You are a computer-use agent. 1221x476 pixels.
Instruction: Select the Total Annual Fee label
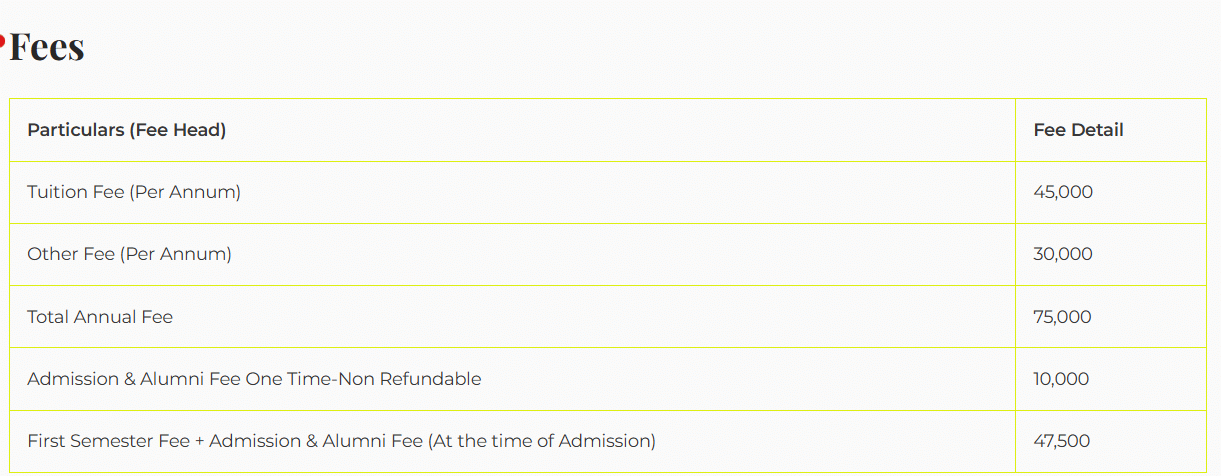point(100,317)
